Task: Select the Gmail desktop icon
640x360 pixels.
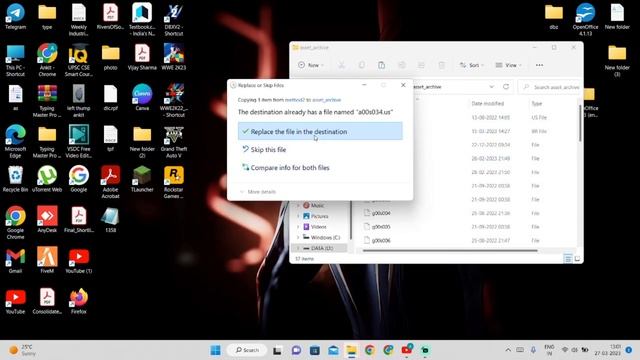Action: click(x=16, y=260)
